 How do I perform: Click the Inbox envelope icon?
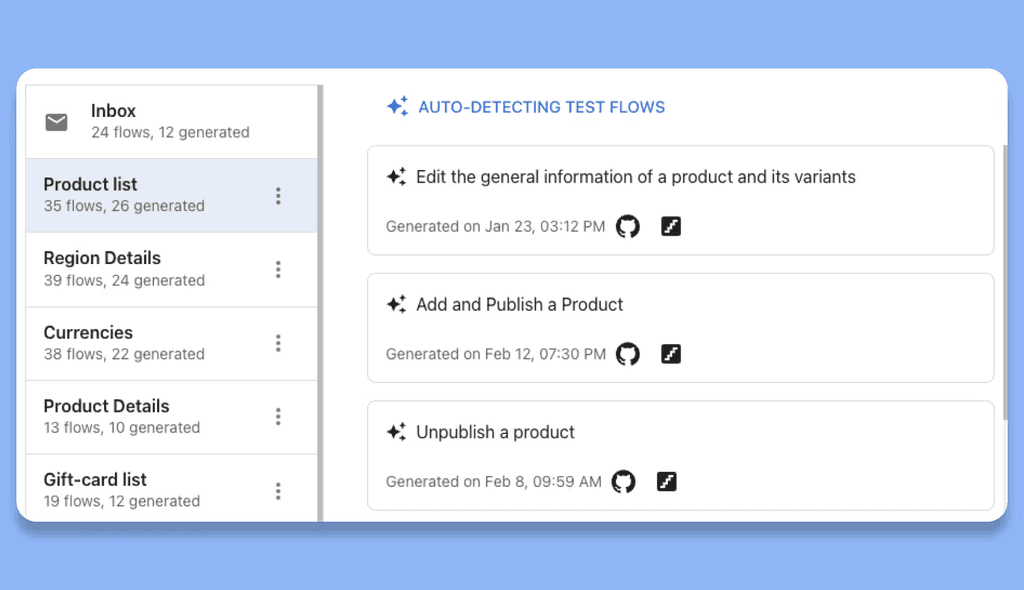pyautogui.click(x=56, y=122)
